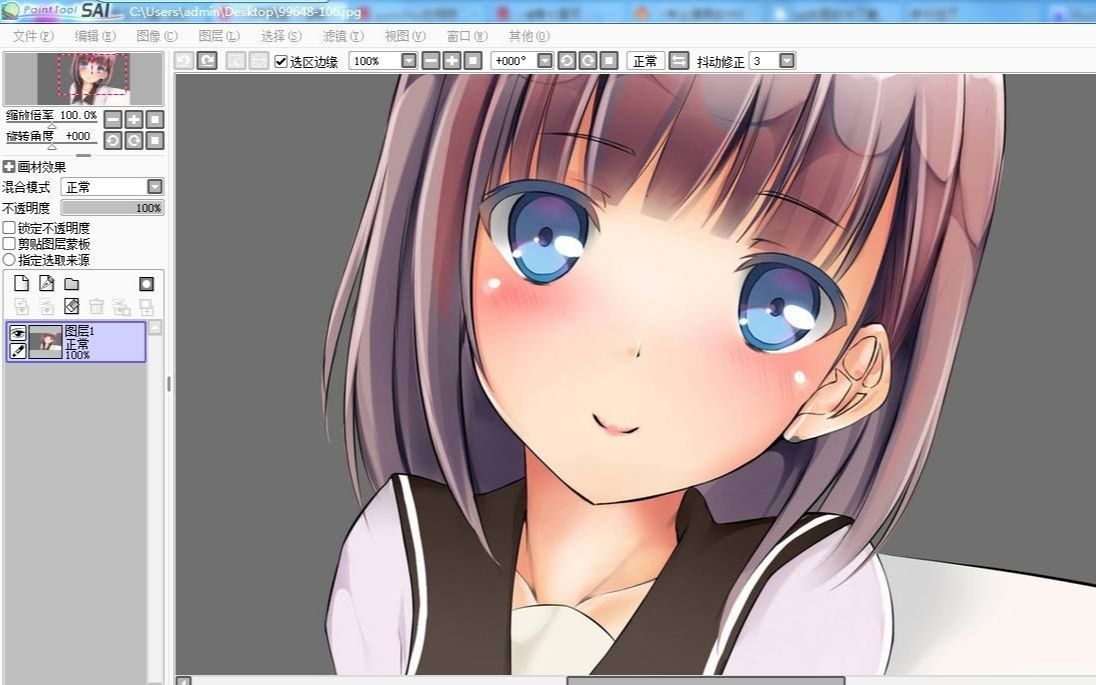1096x685 pixels.
Task: Clear the layer with the eraser icon
Action: tap(71, 306)
